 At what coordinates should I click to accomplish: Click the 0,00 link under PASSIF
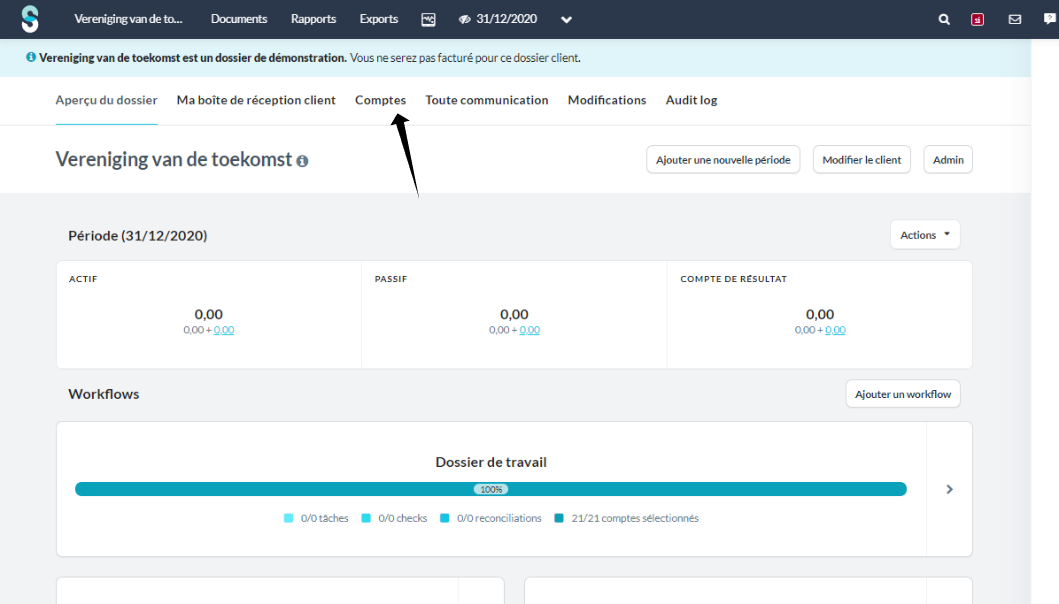[x=530, y=330]
